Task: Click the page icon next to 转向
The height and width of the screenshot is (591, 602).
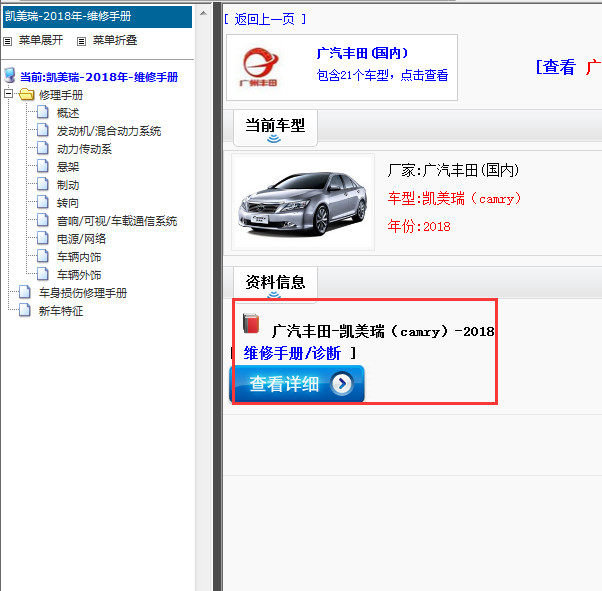Action: tap(43, 202)
